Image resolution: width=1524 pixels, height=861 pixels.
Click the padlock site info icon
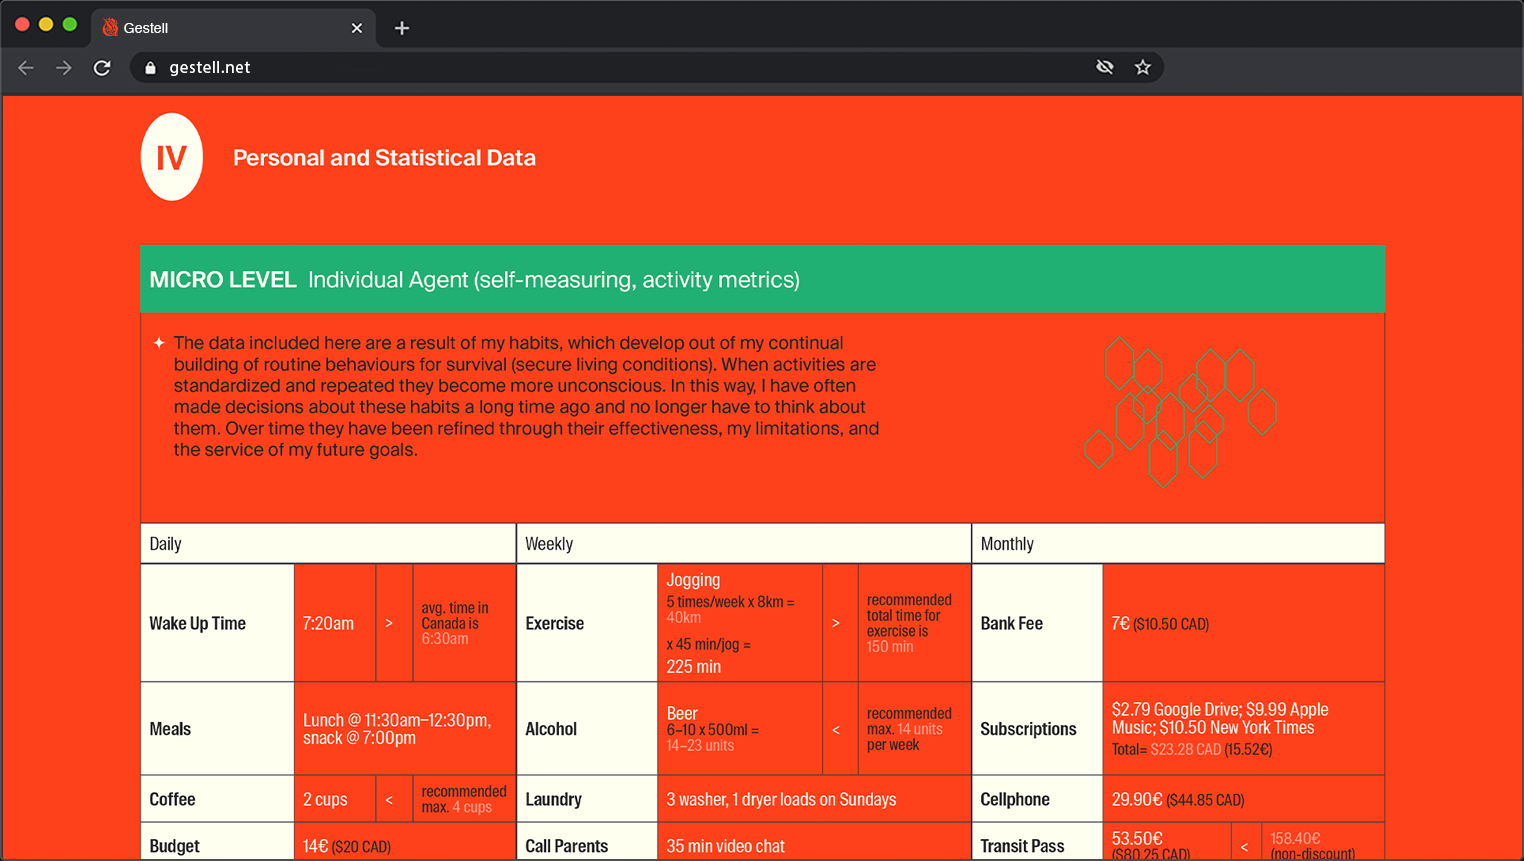coord(151,68)
